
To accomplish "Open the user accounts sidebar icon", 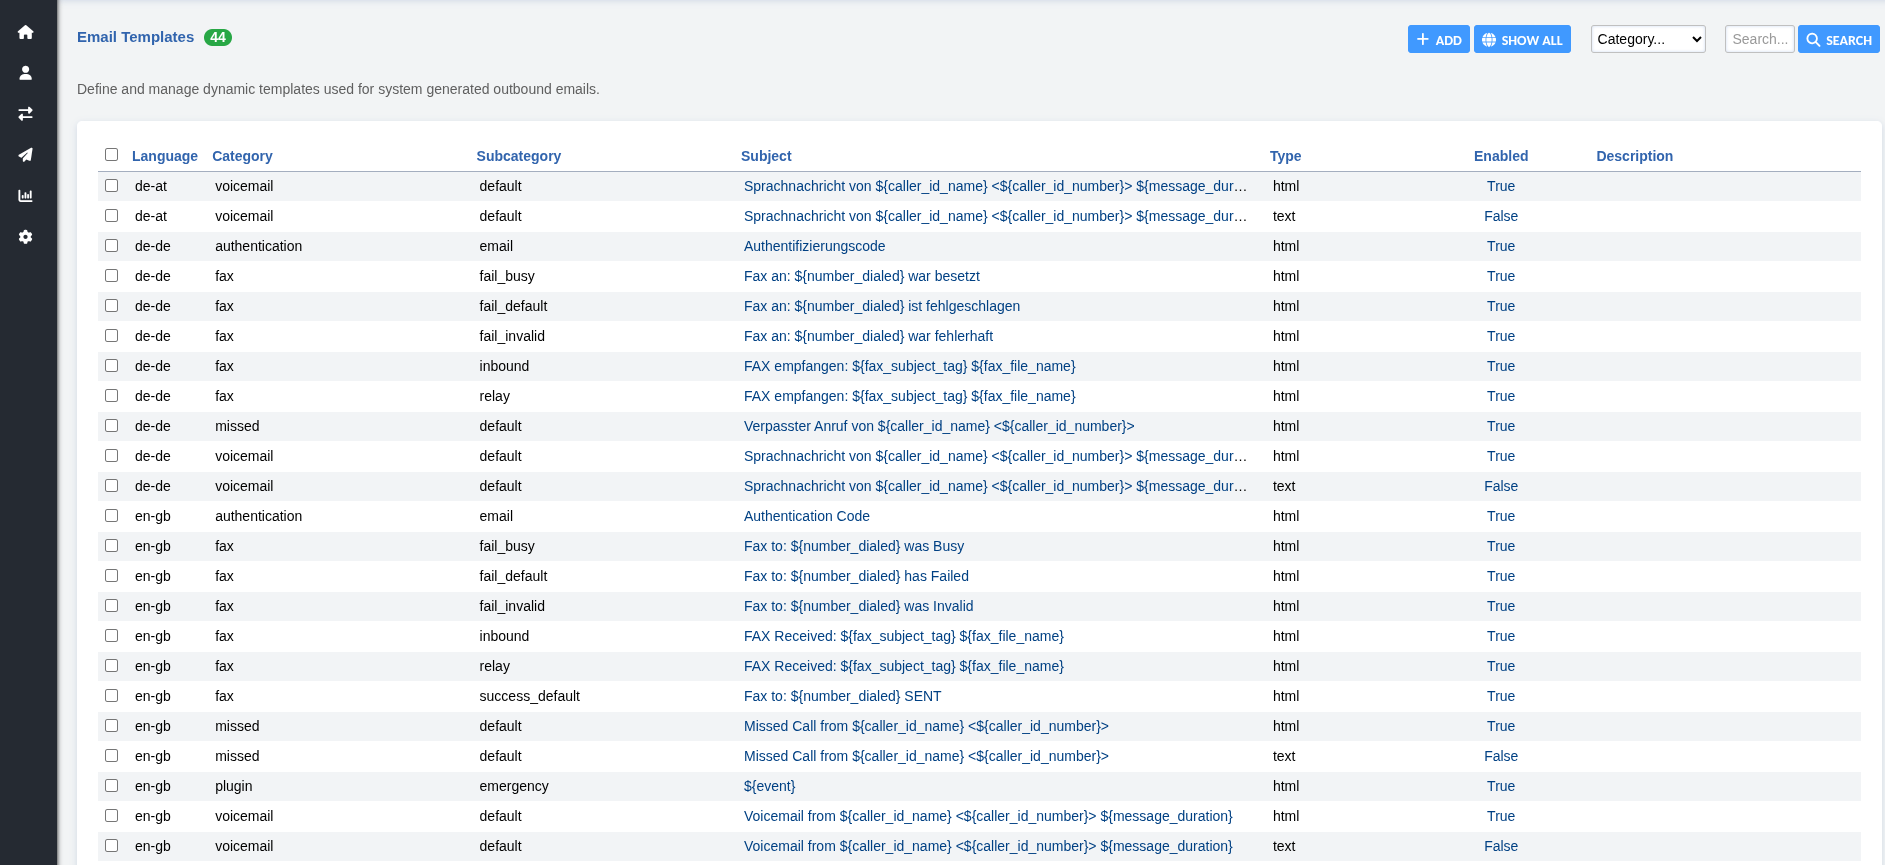I will (x=26, y=73).
